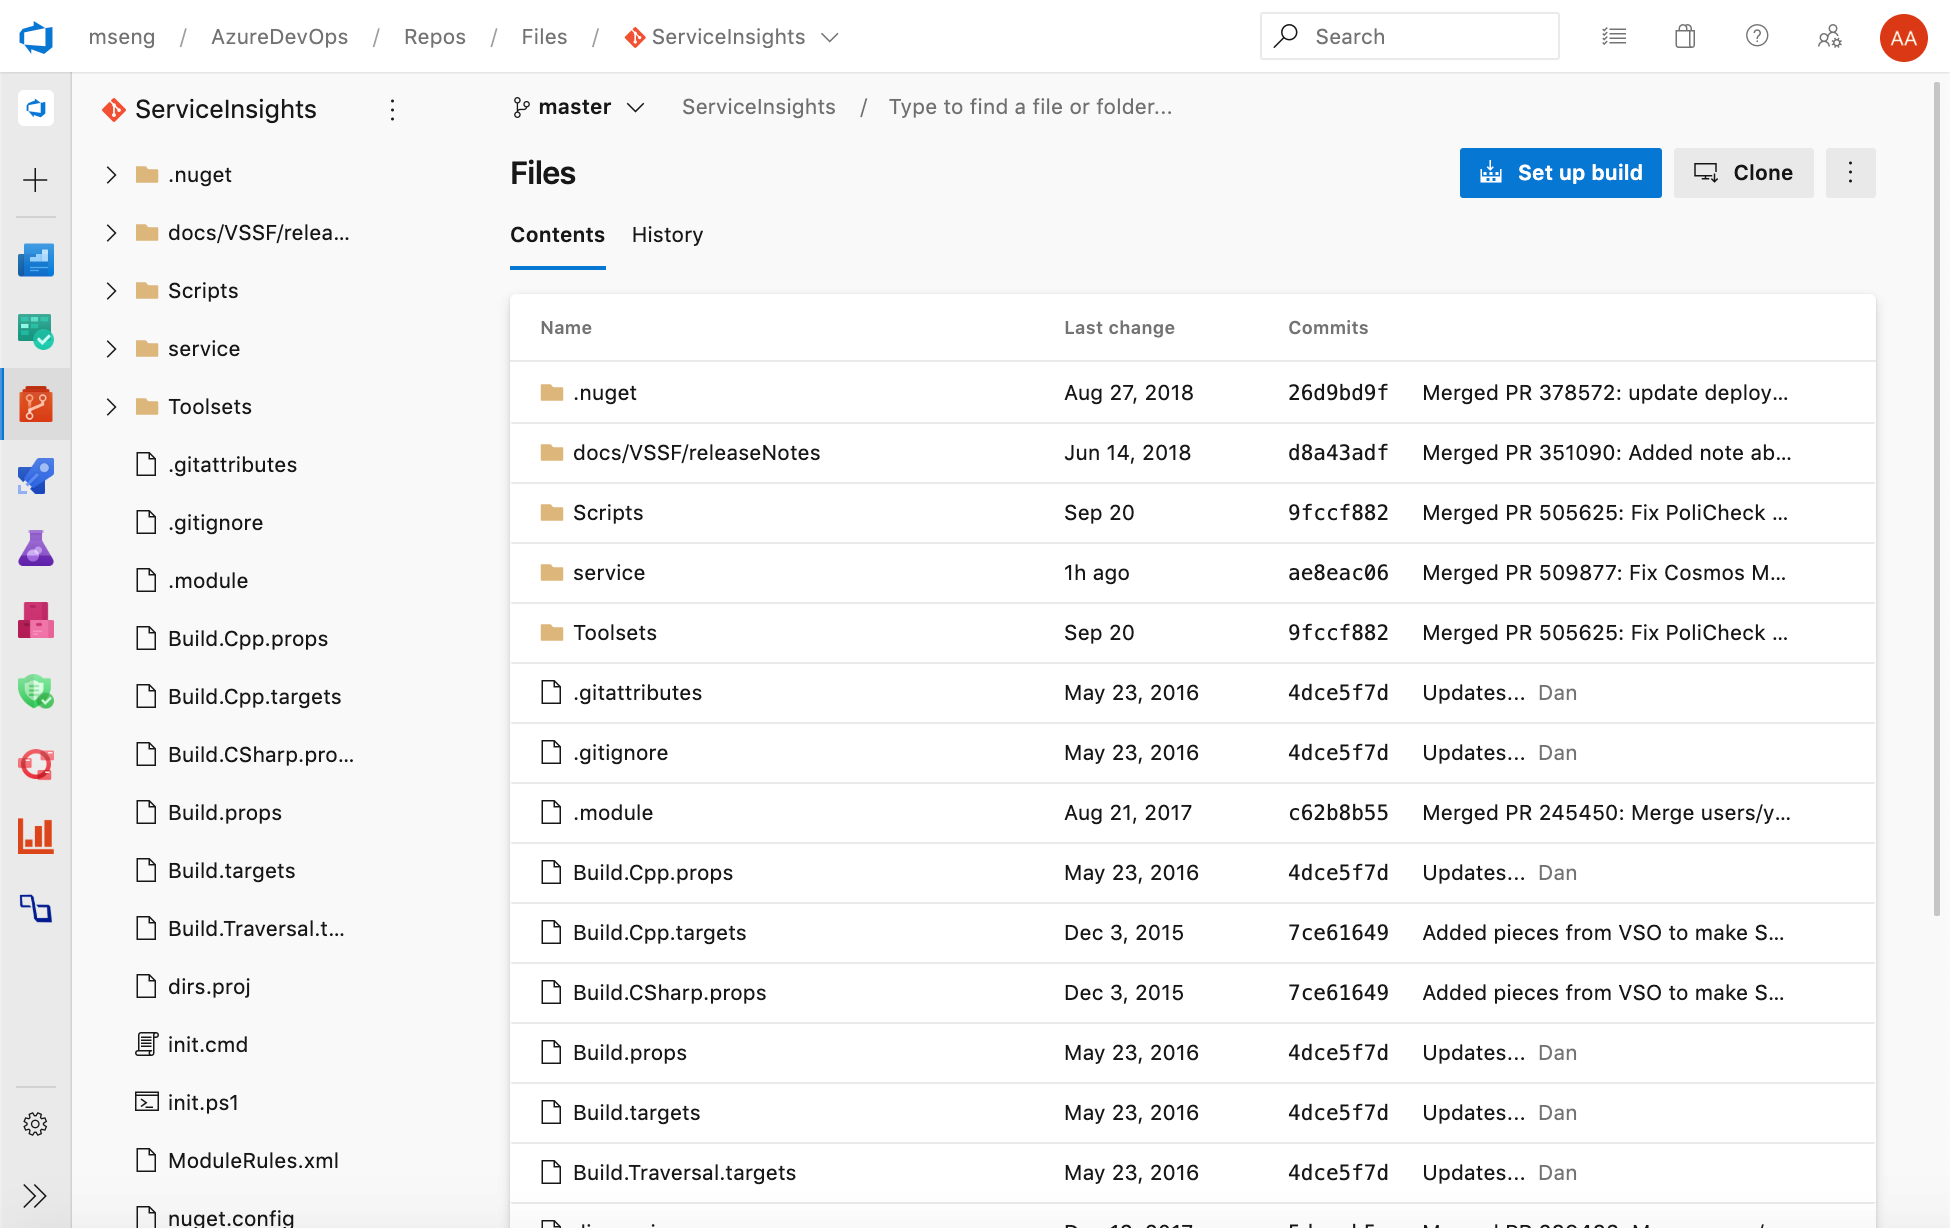Click the notifications bell icon
This screenshot has height=1228, width=1950.
[x=1684, y=35]
